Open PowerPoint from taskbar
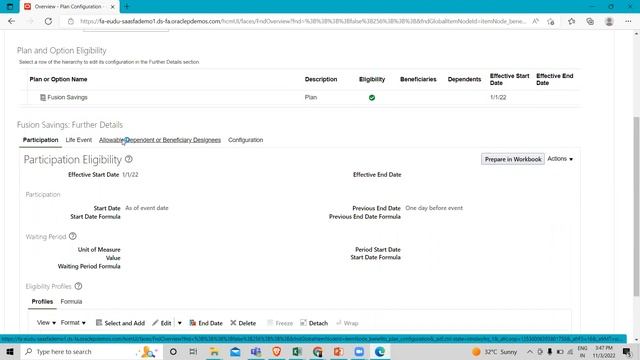The height and width of the screenshot is (360, 640). coord(338,351)
